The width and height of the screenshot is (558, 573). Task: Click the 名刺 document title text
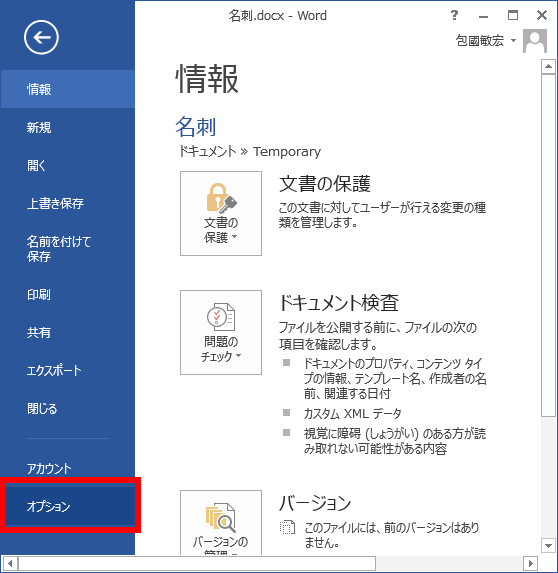[x=196, y=126]
